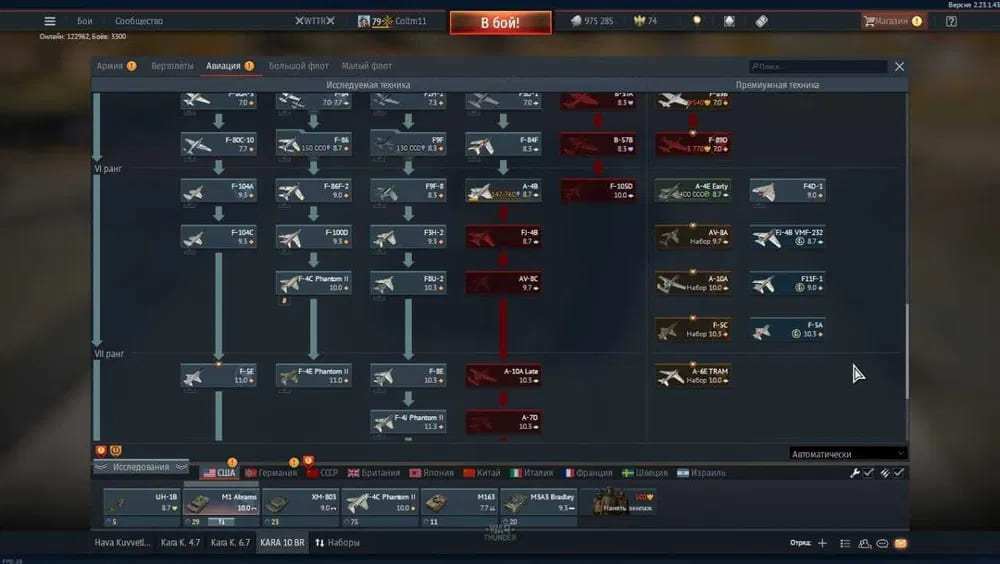This screenshot has width=1000, height=564.
Task: Select the A-10A Late aircraft
Action: click(x=504, y=375)
